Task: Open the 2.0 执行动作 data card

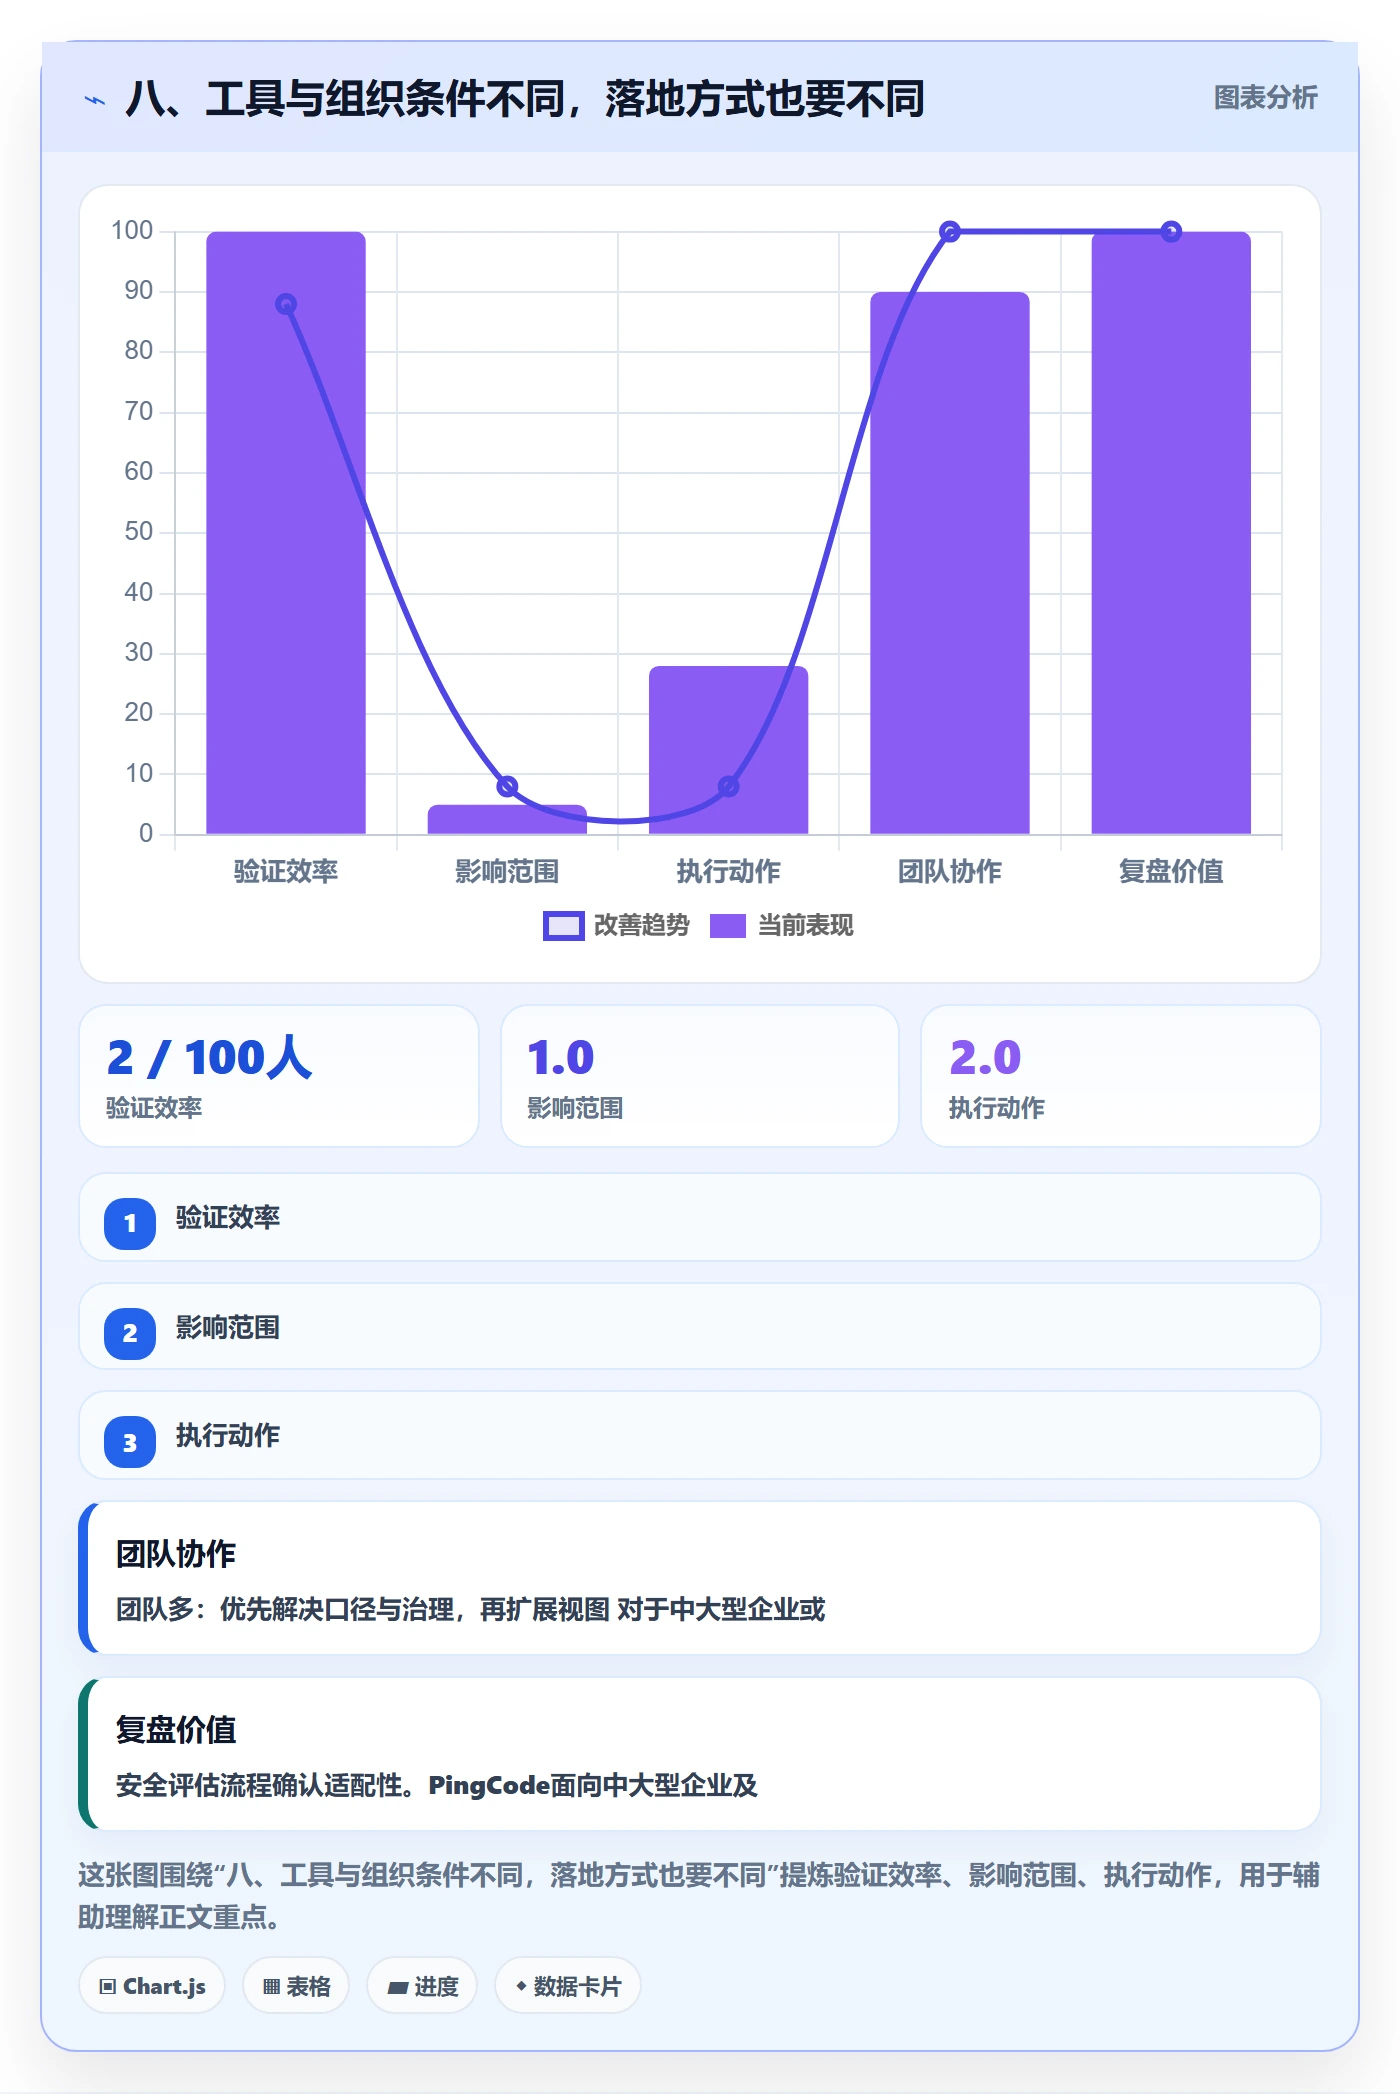Action: [1121, 1076]
